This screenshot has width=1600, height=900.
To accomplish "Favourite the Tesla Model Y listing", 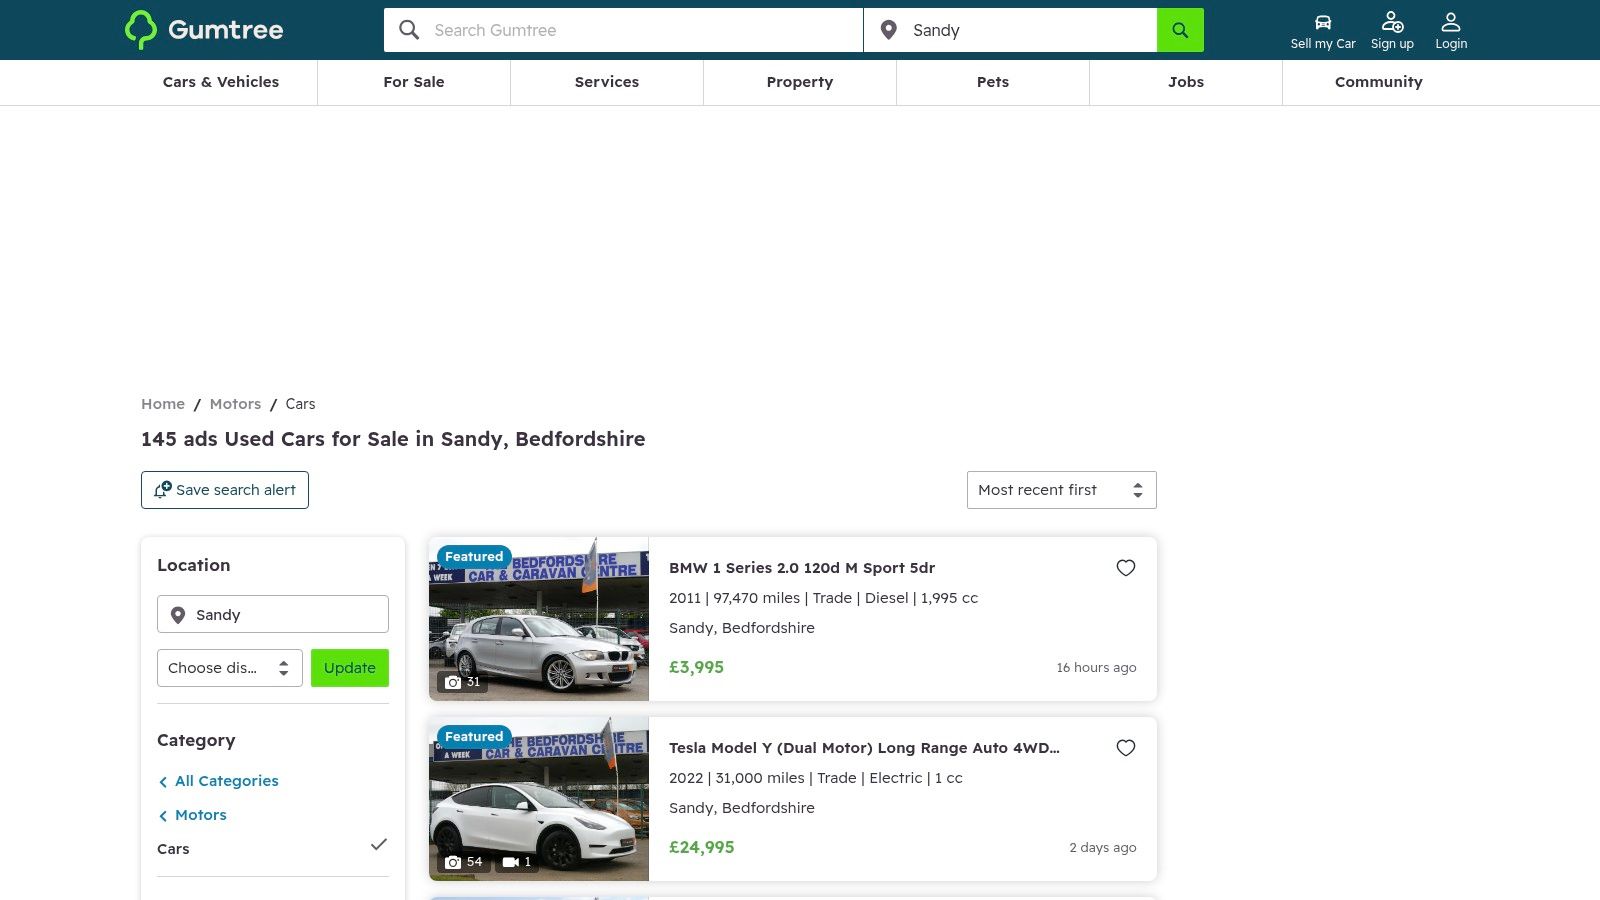I will pyautogui.click(x=1126, y=748).
